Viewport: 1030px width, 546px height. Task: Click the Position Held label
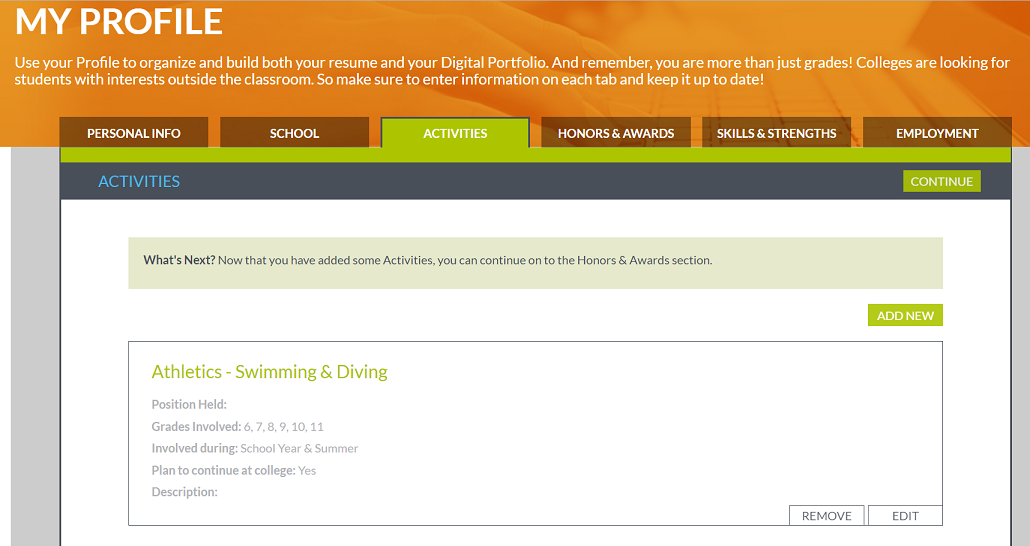point(189,405)
